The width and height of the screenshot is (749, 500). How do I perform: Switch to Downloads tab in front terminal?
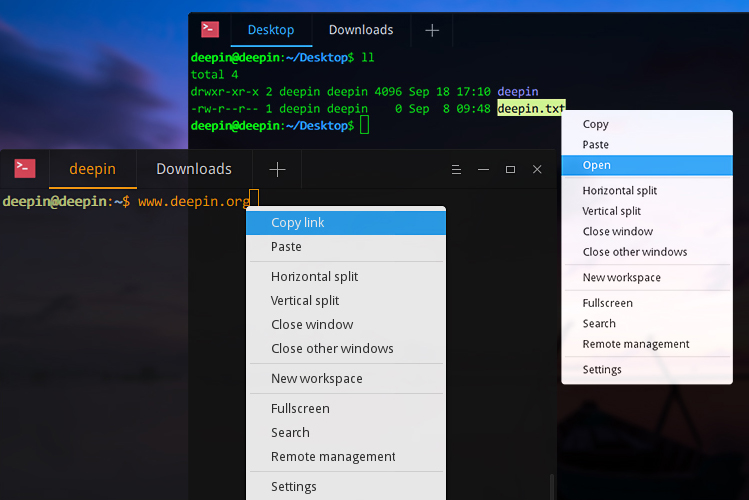pos(194,169)
